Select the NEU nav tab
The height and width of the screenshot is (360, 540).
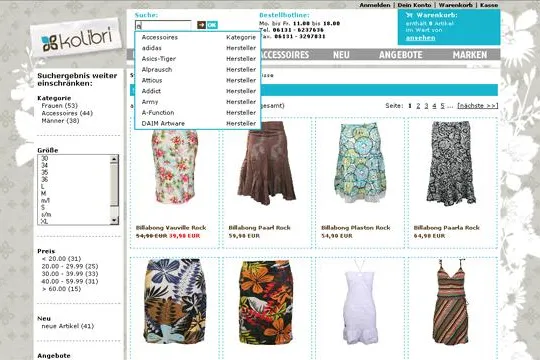tap(341, 55)
